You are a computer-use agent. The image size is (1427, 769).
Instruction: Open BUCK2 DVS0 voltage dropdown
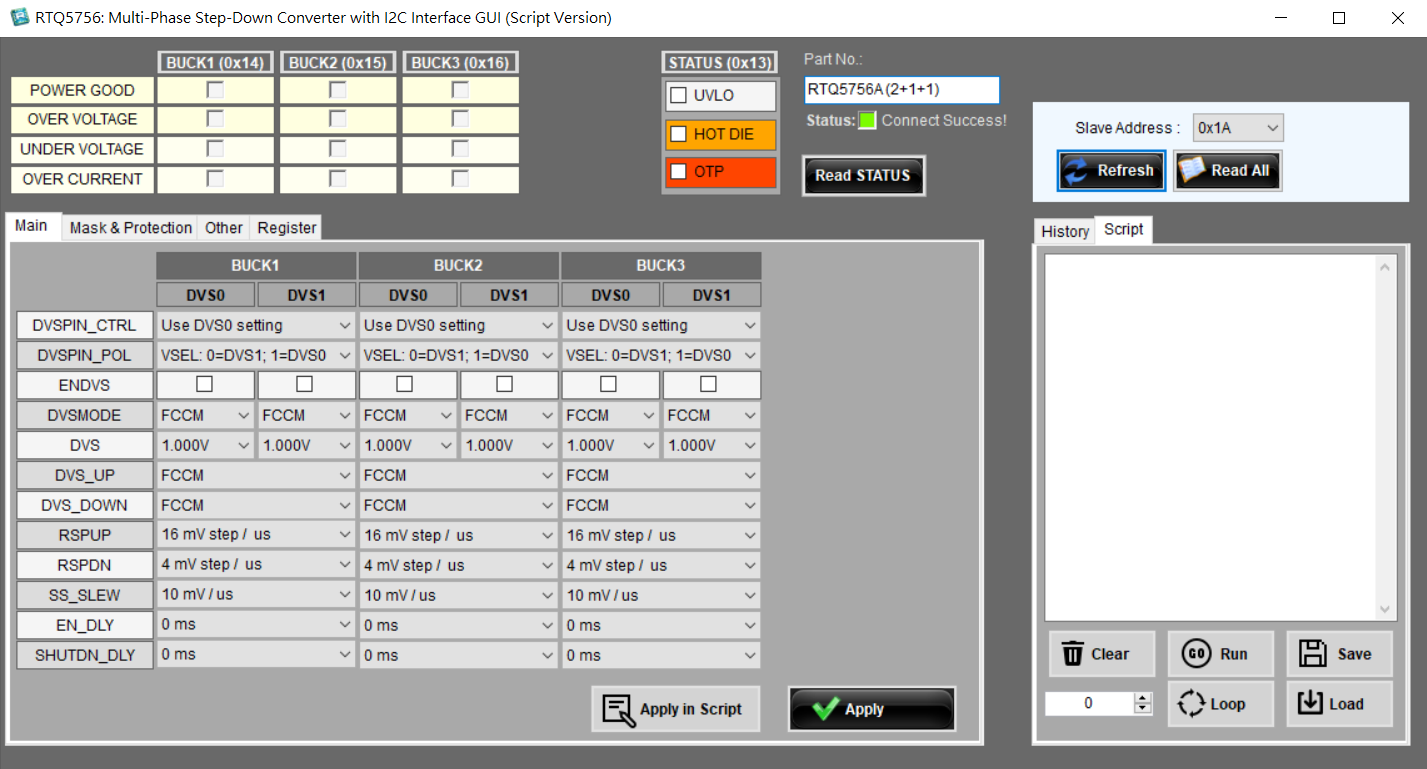pyautogui.click(x=407, y=445)
